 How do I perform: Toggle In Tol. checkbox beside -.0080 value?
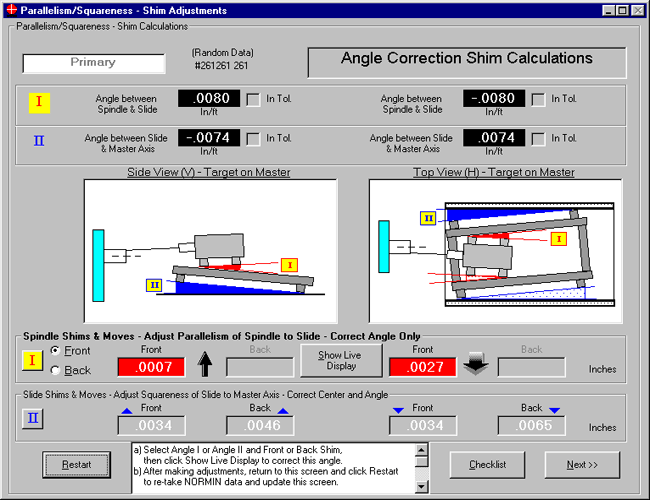pos(539,99)
